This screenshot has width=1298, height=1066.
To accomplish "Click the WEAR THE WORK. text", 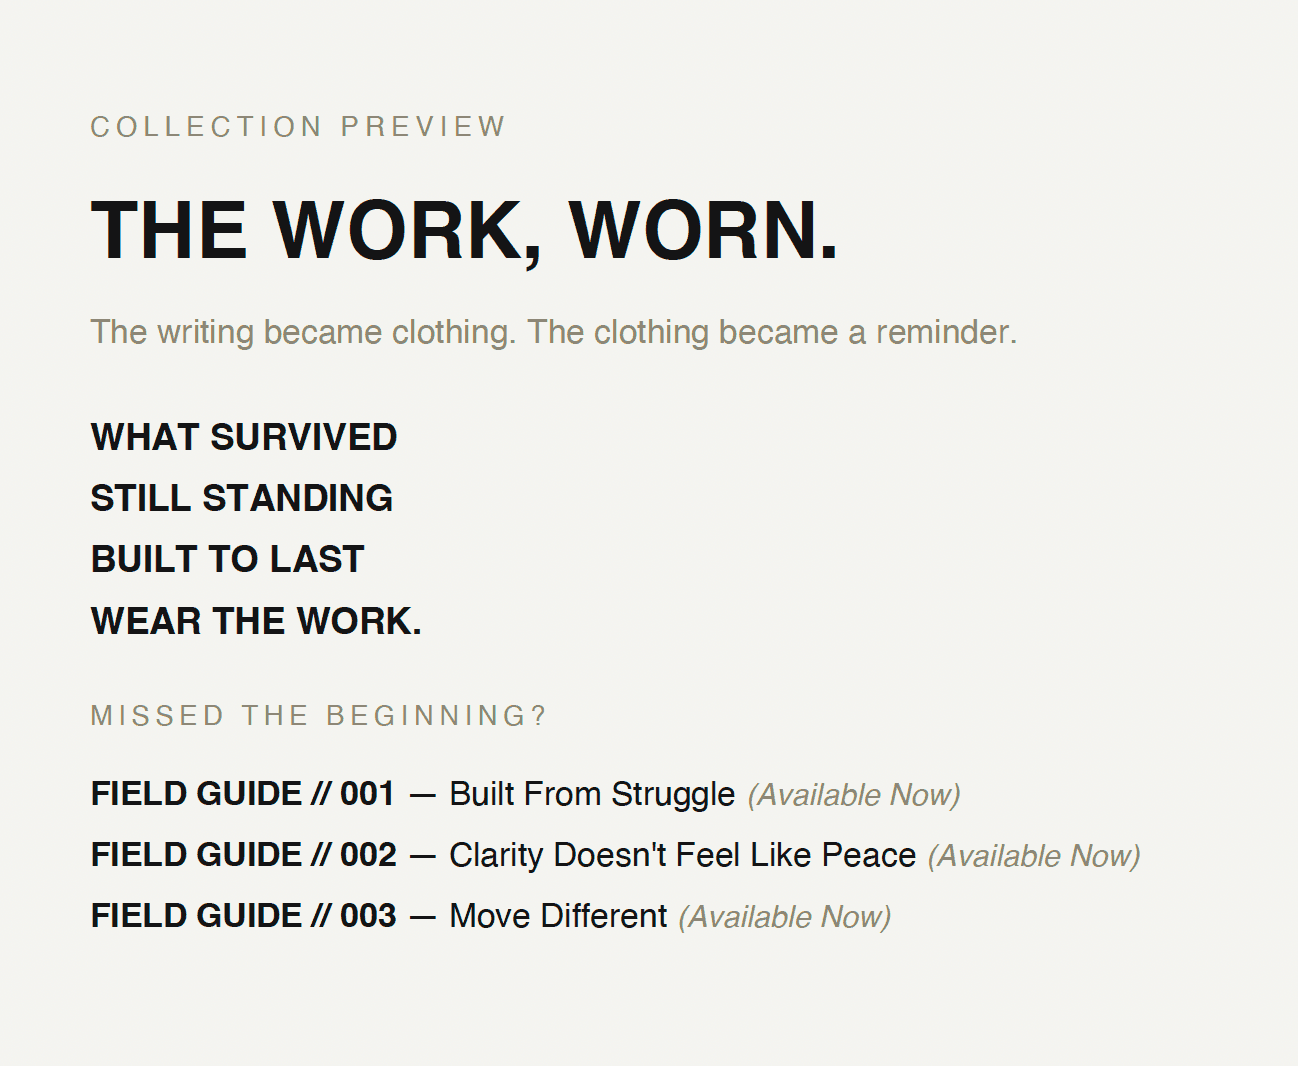I will click(x=256, y=621).
